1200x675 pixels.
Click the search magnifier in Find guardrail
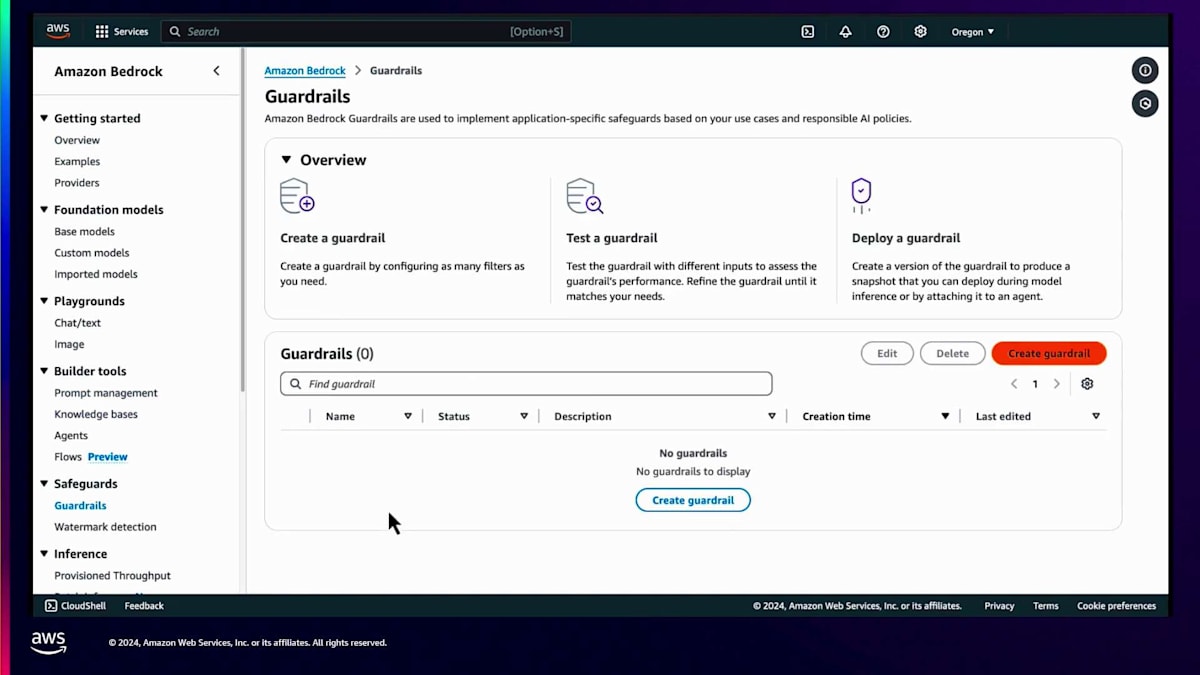[295, 384]
